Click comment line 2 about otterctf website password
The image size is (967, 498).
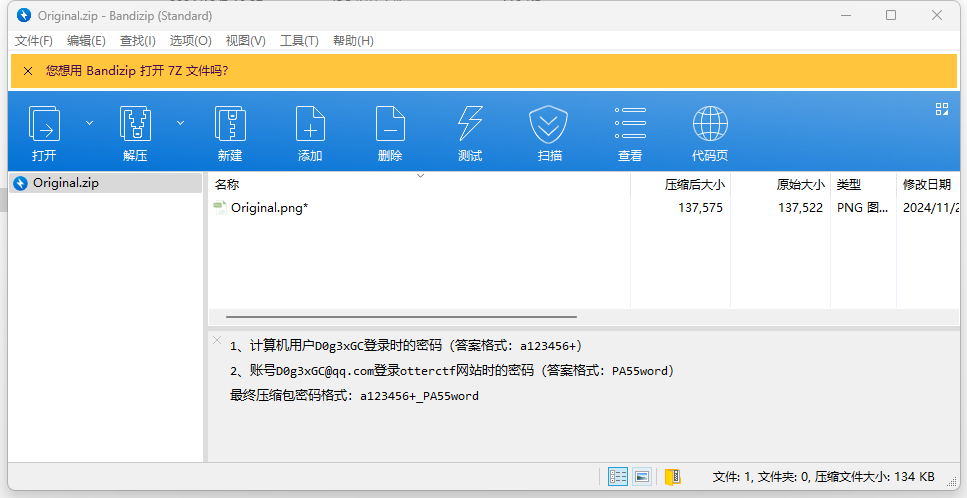(452, 371)
